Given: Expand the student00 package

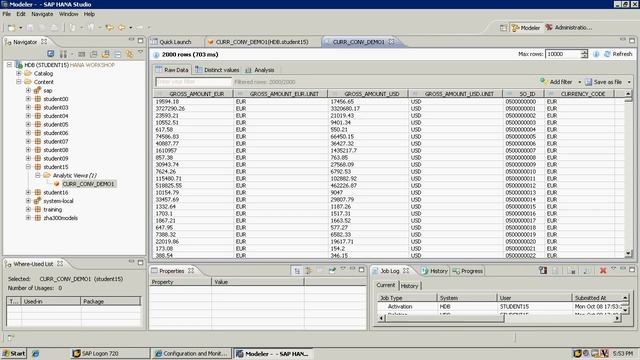Looking at the screenshot, I should [28, 99].
